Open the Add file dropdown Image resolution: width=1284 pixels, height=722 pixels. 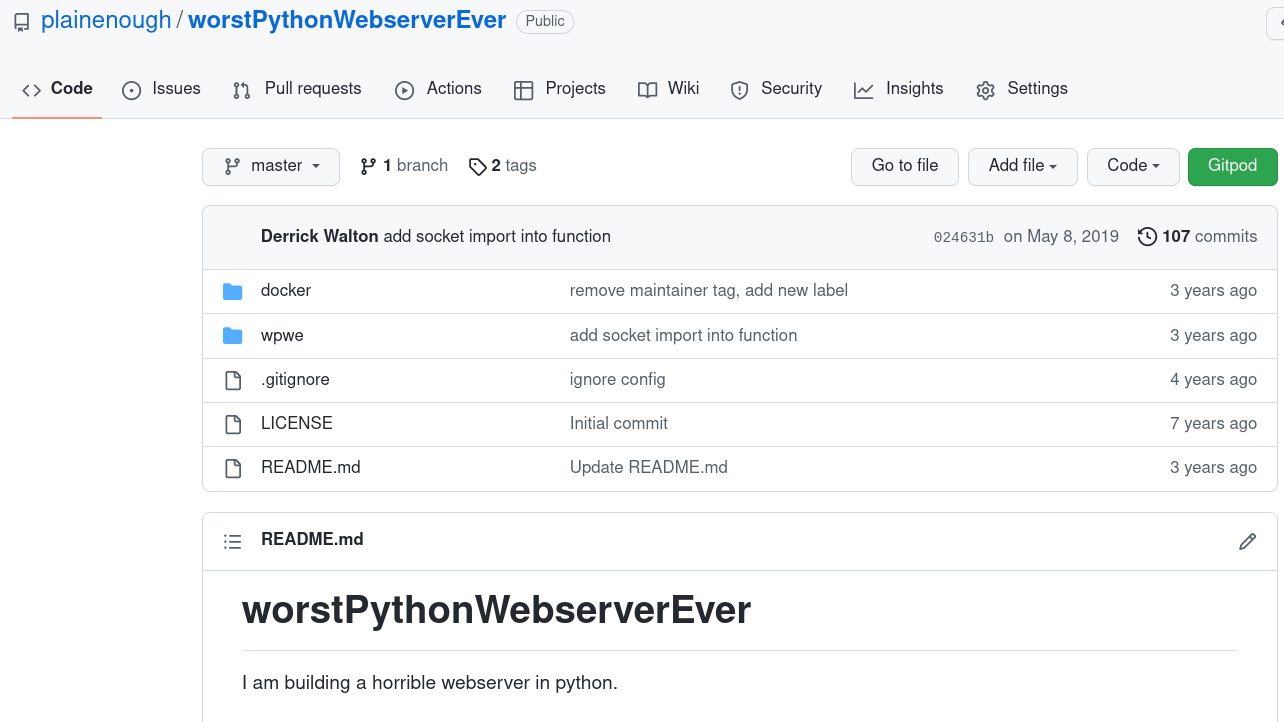coord(1022,166)
